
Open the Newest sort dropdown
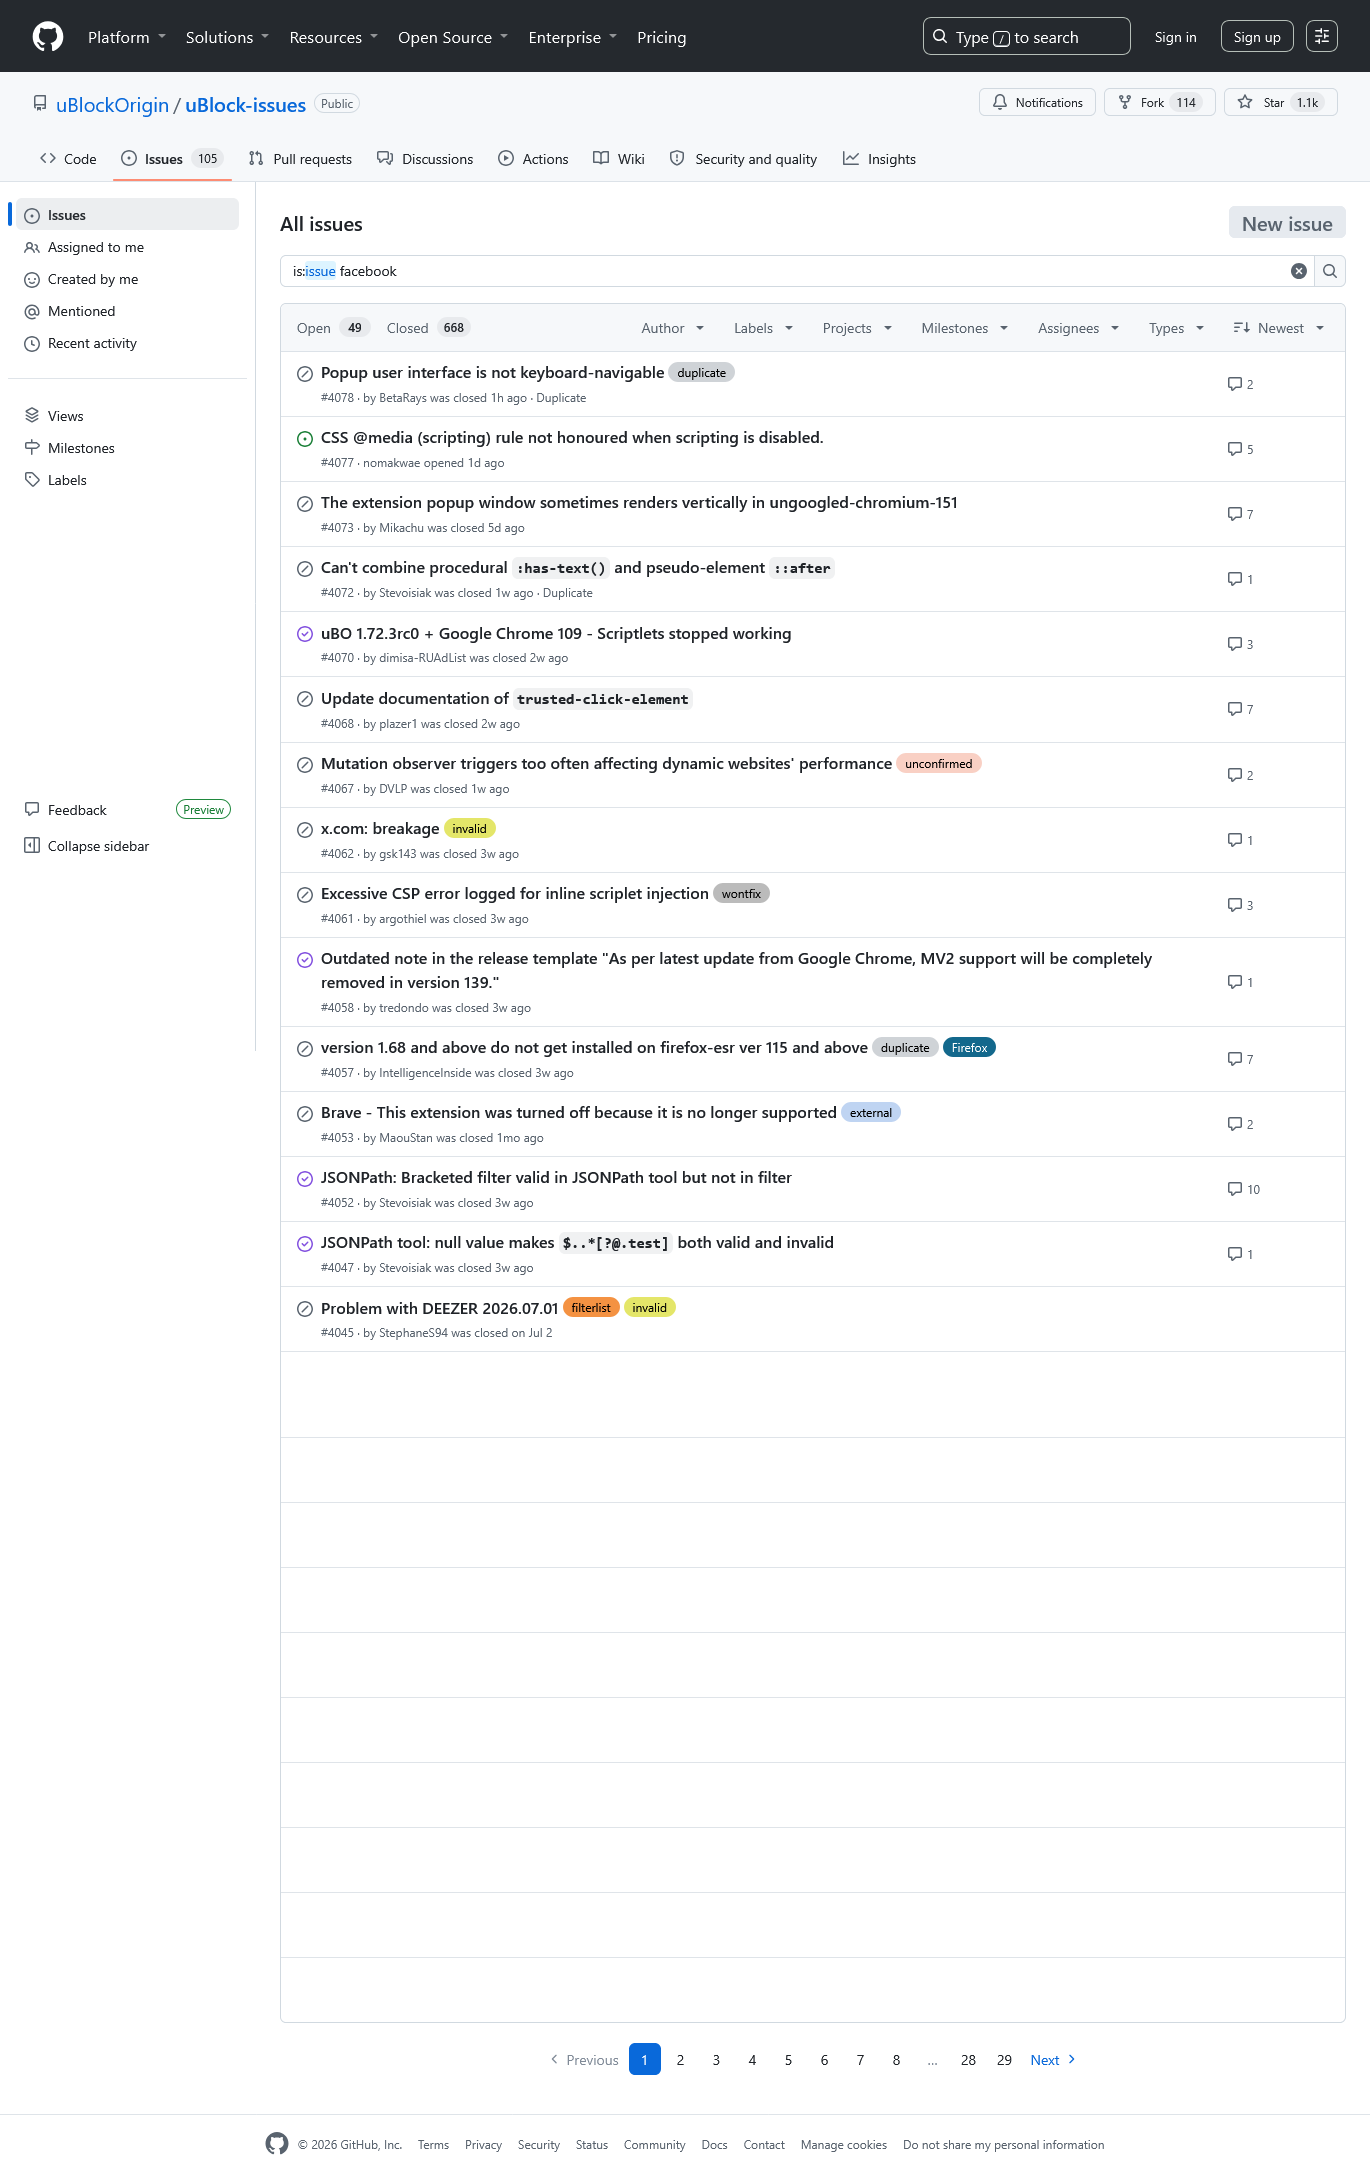pyautogui.click(x=1279, y=328)
